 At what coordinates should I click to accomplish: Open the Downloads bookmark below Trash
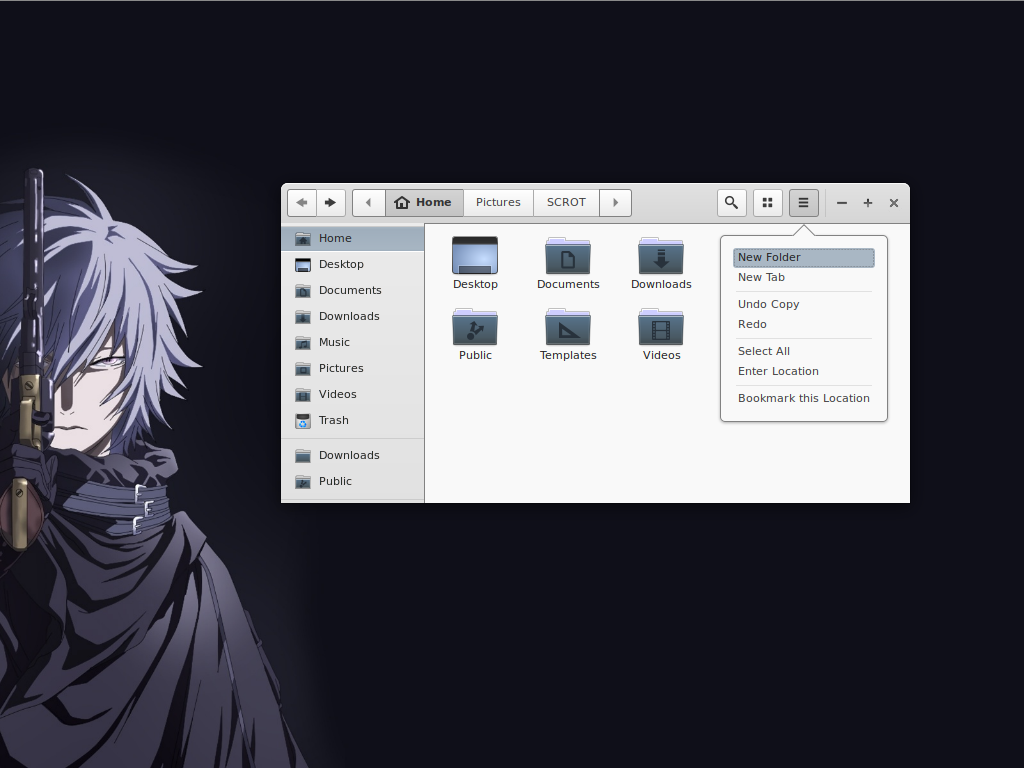(x=353, y=455)
